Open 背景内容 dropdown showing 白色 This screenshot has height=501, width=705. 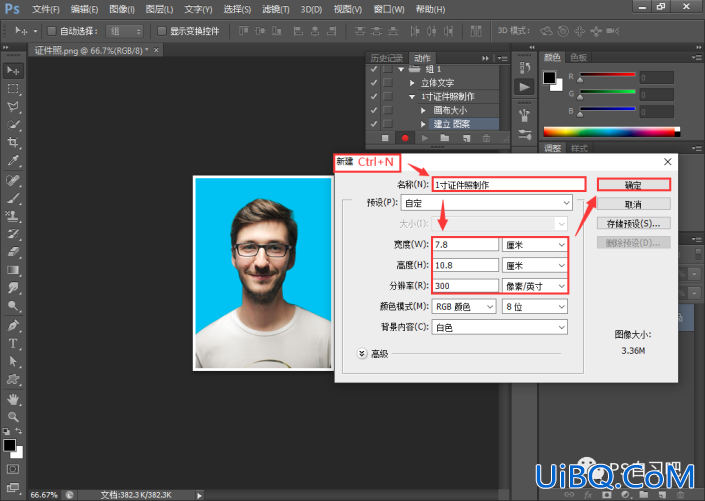pyautogui.click(x=500, y=327)
